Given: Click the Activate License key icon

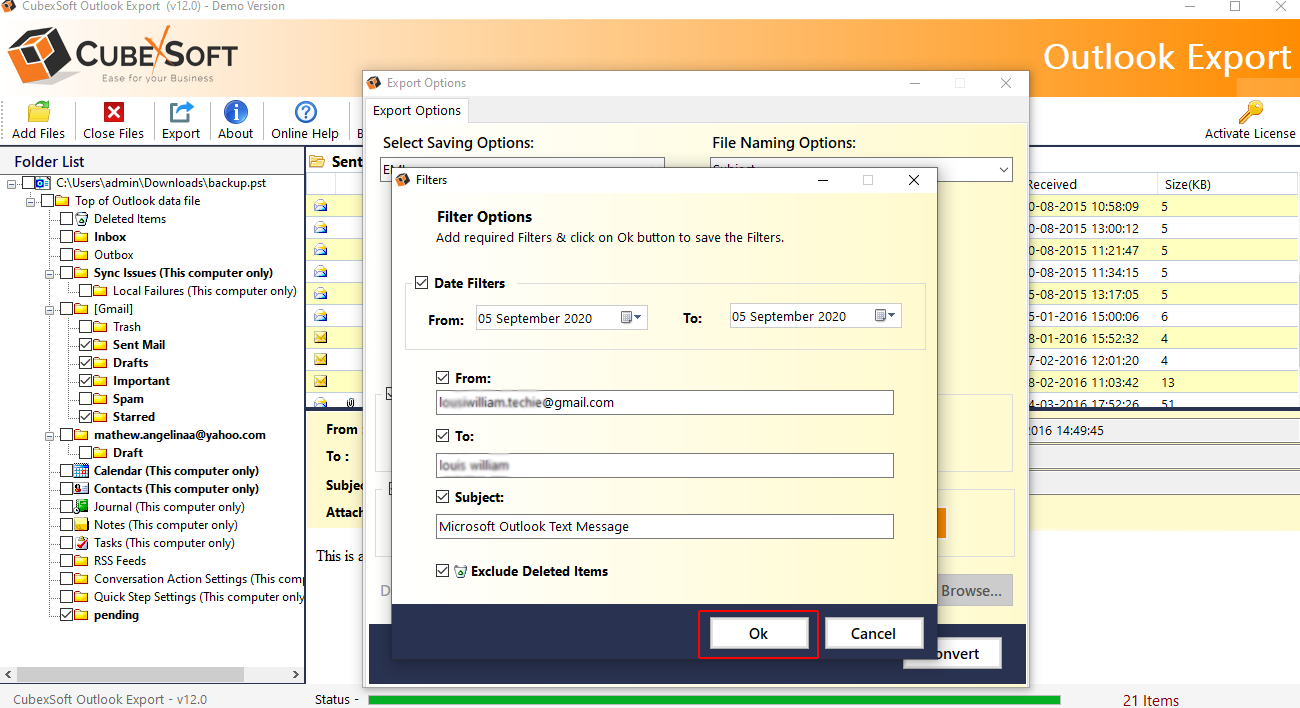Looking at the screenshot, I should point(1250,112).
